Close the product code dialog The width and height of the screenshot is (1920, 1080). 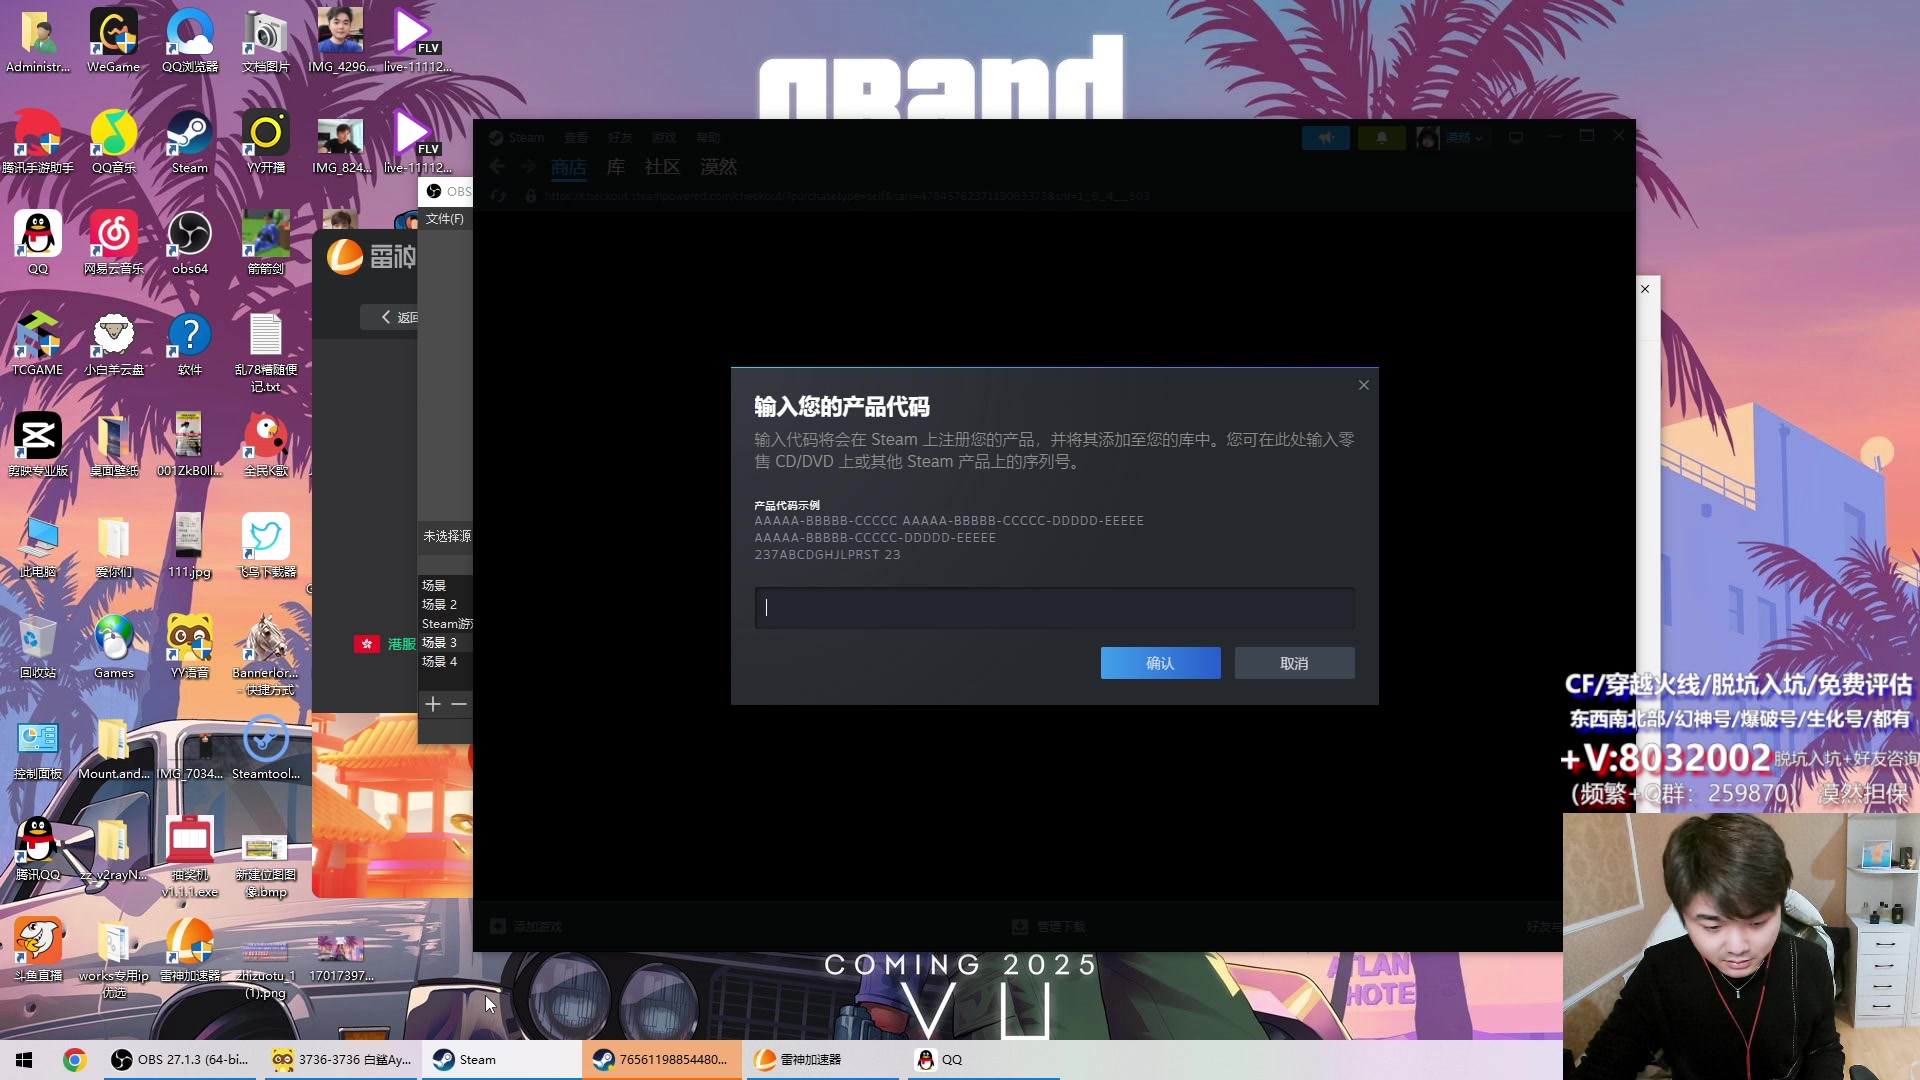click(1364, 385)
